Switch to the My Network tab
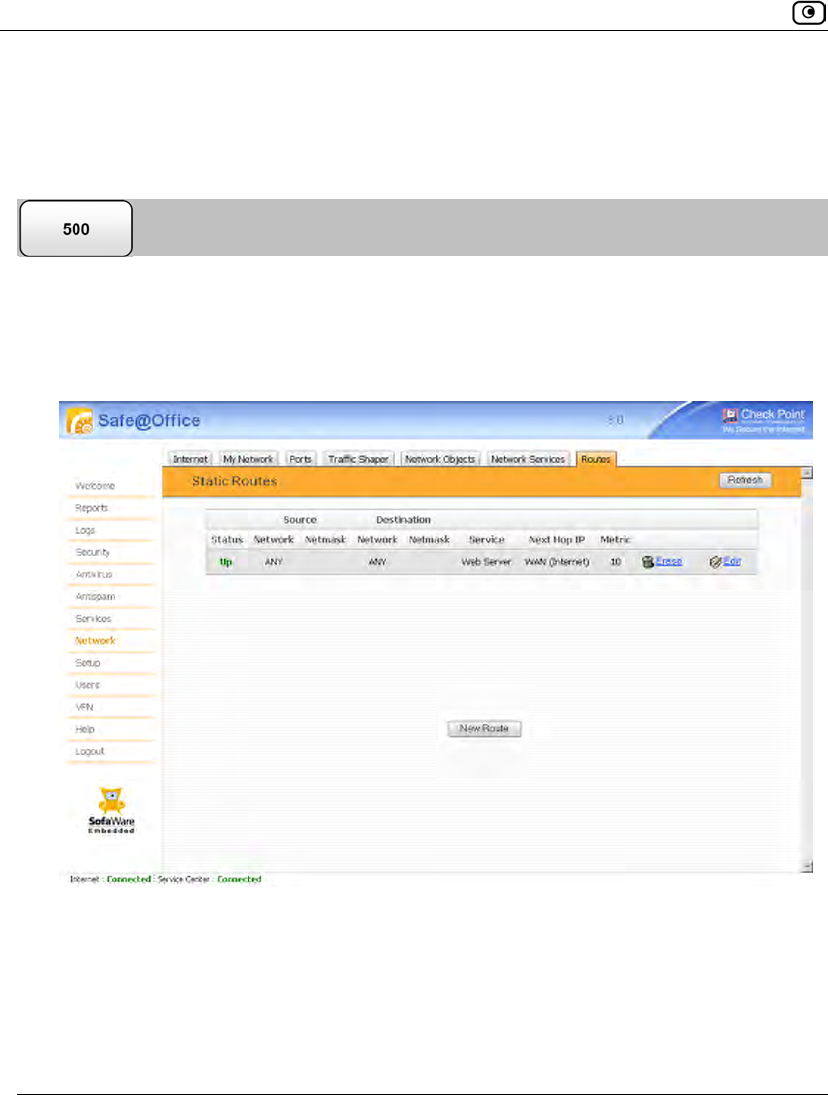Viewport: 828px width, 1095px height. coord(248,459)
